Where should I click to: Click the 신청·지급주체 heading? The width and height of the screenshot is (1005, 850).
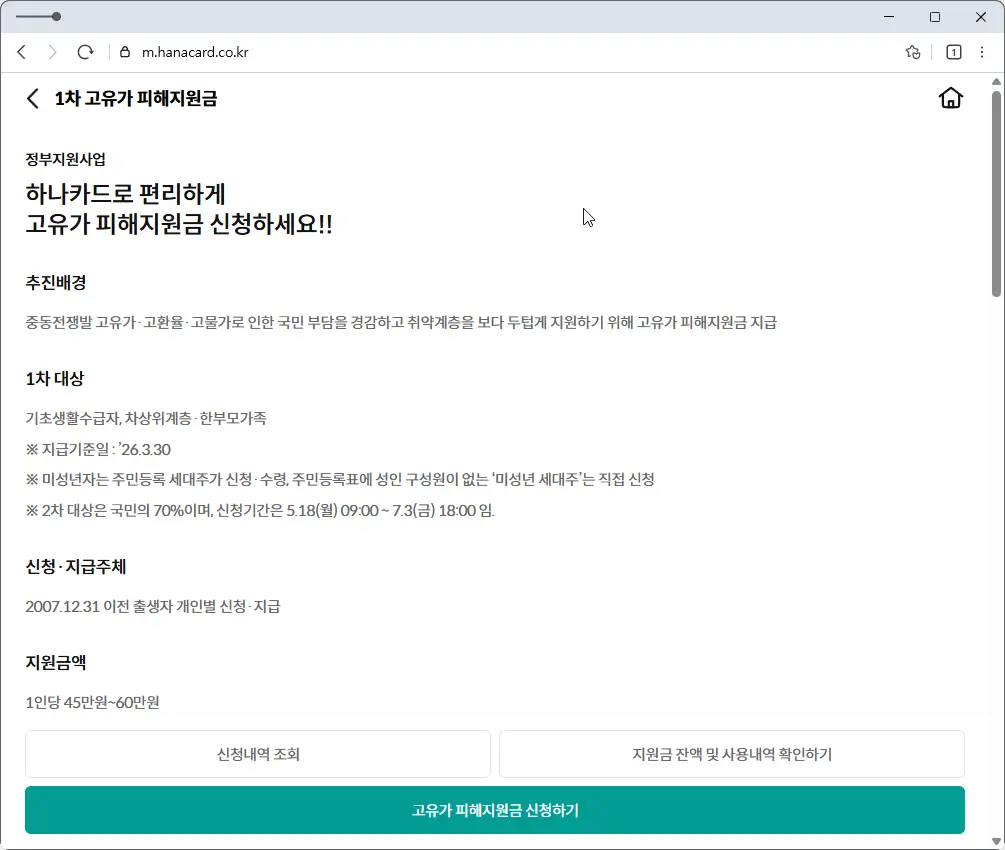pyautogui.click(x=76, y=567)
